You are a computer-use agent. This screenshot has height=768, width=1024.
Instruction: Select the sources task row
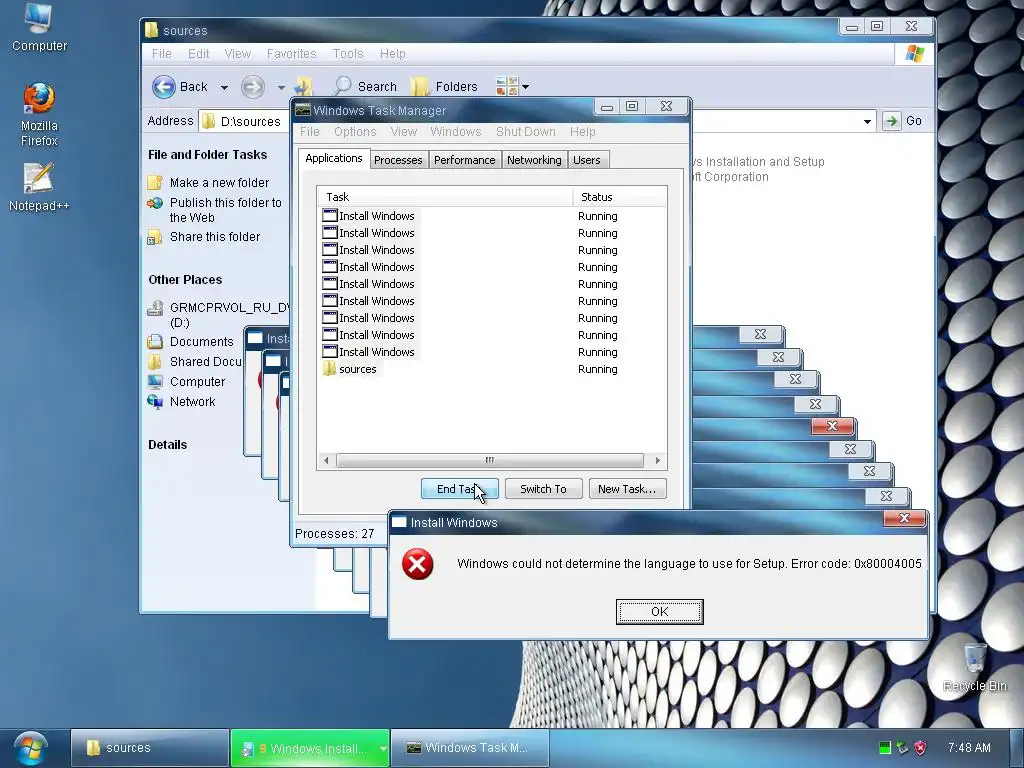click(x=492, y=369)
